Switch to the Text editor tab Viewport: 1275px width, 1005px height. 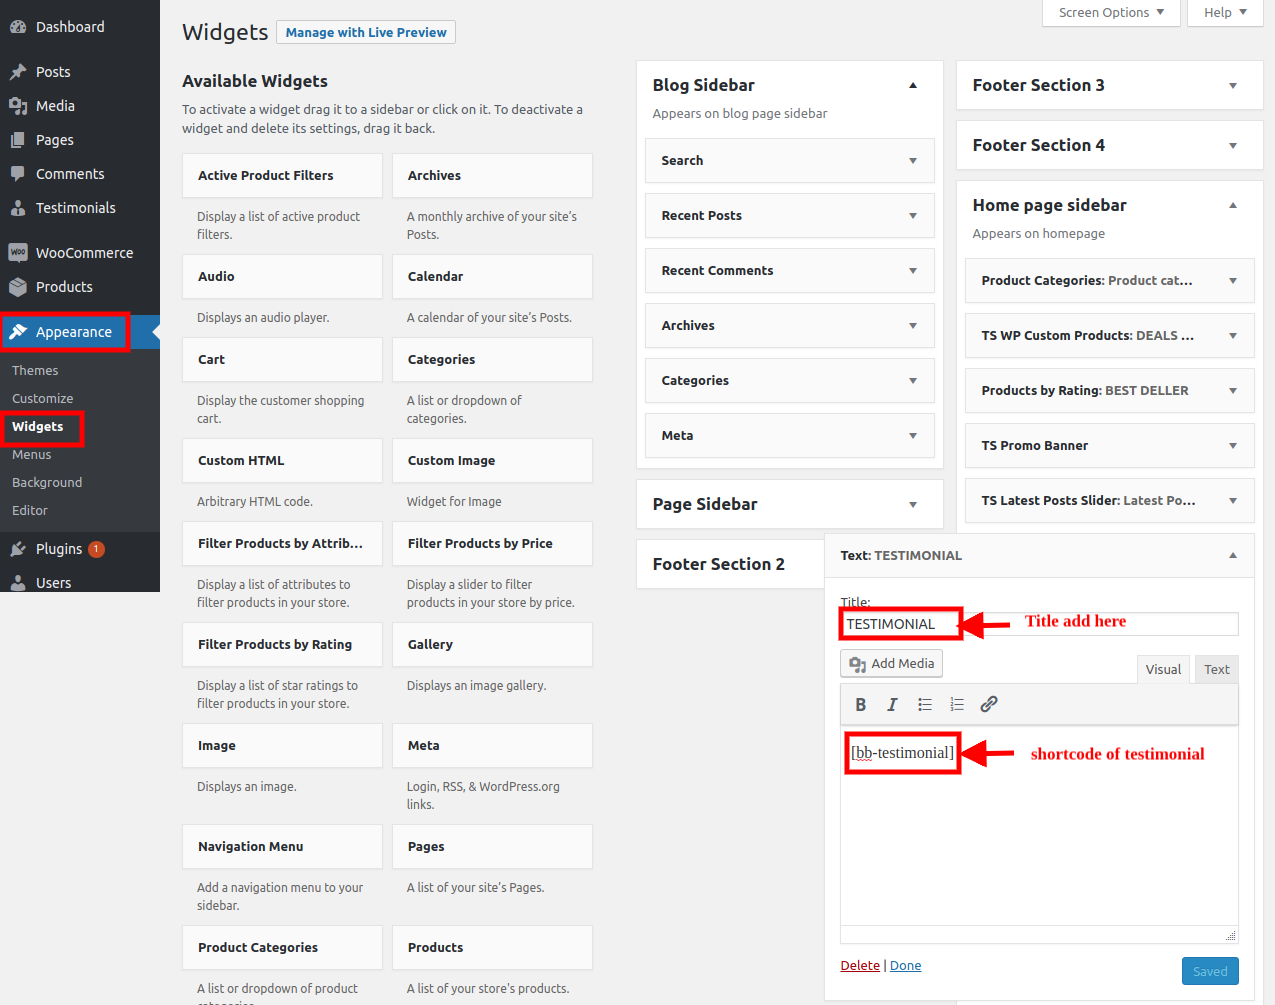point(1216,670)
